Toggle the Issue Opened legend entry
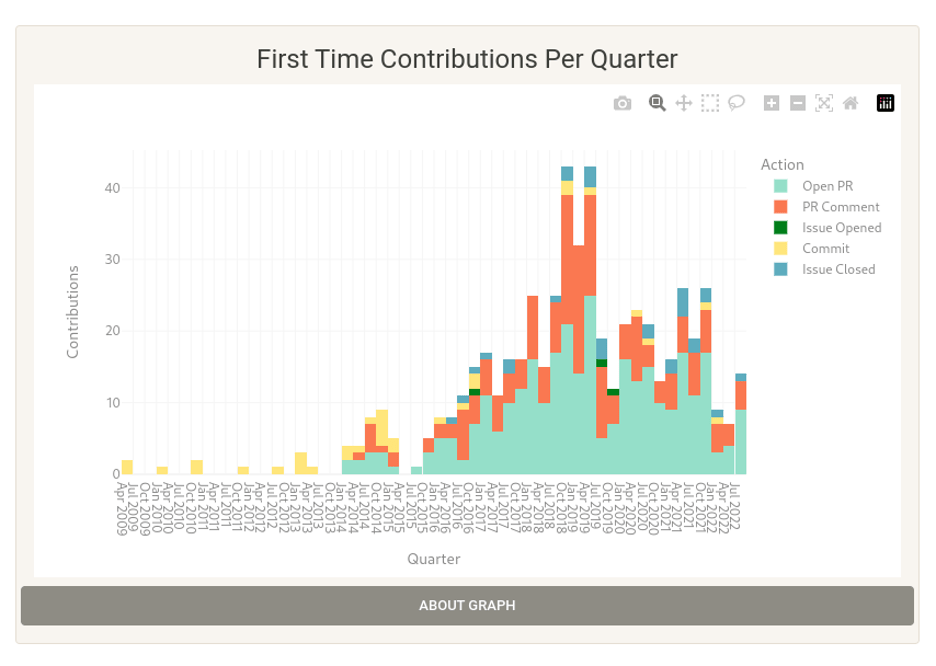 click(x=841, y=227)
